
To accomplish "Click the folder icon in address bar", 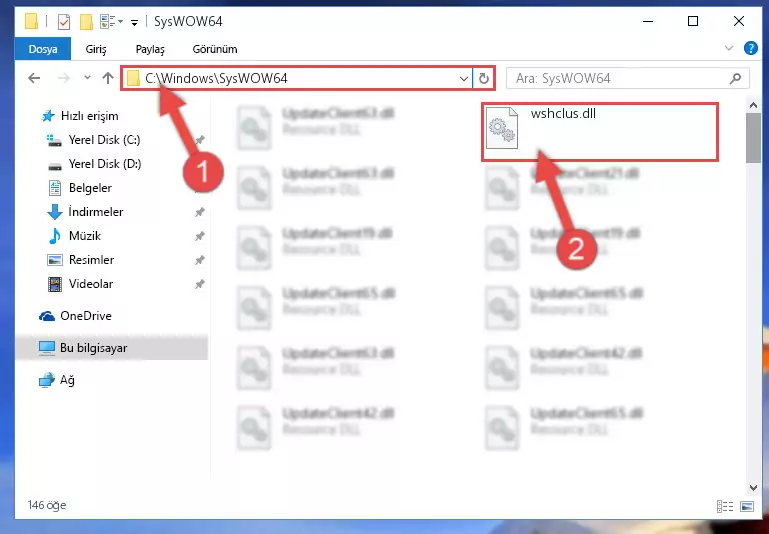I will coord(133,78).
